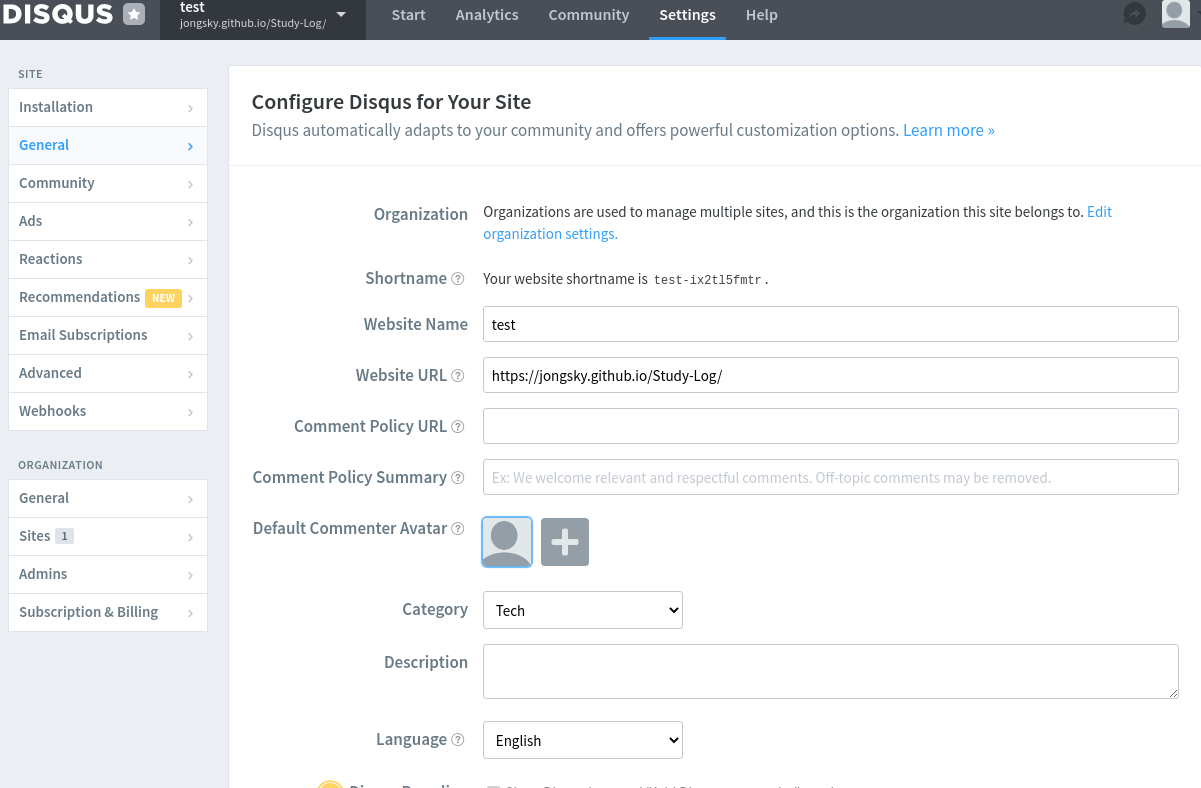1201x788 pixels.
Task: Select the Settings tab
Action: (x=687, y=15)
